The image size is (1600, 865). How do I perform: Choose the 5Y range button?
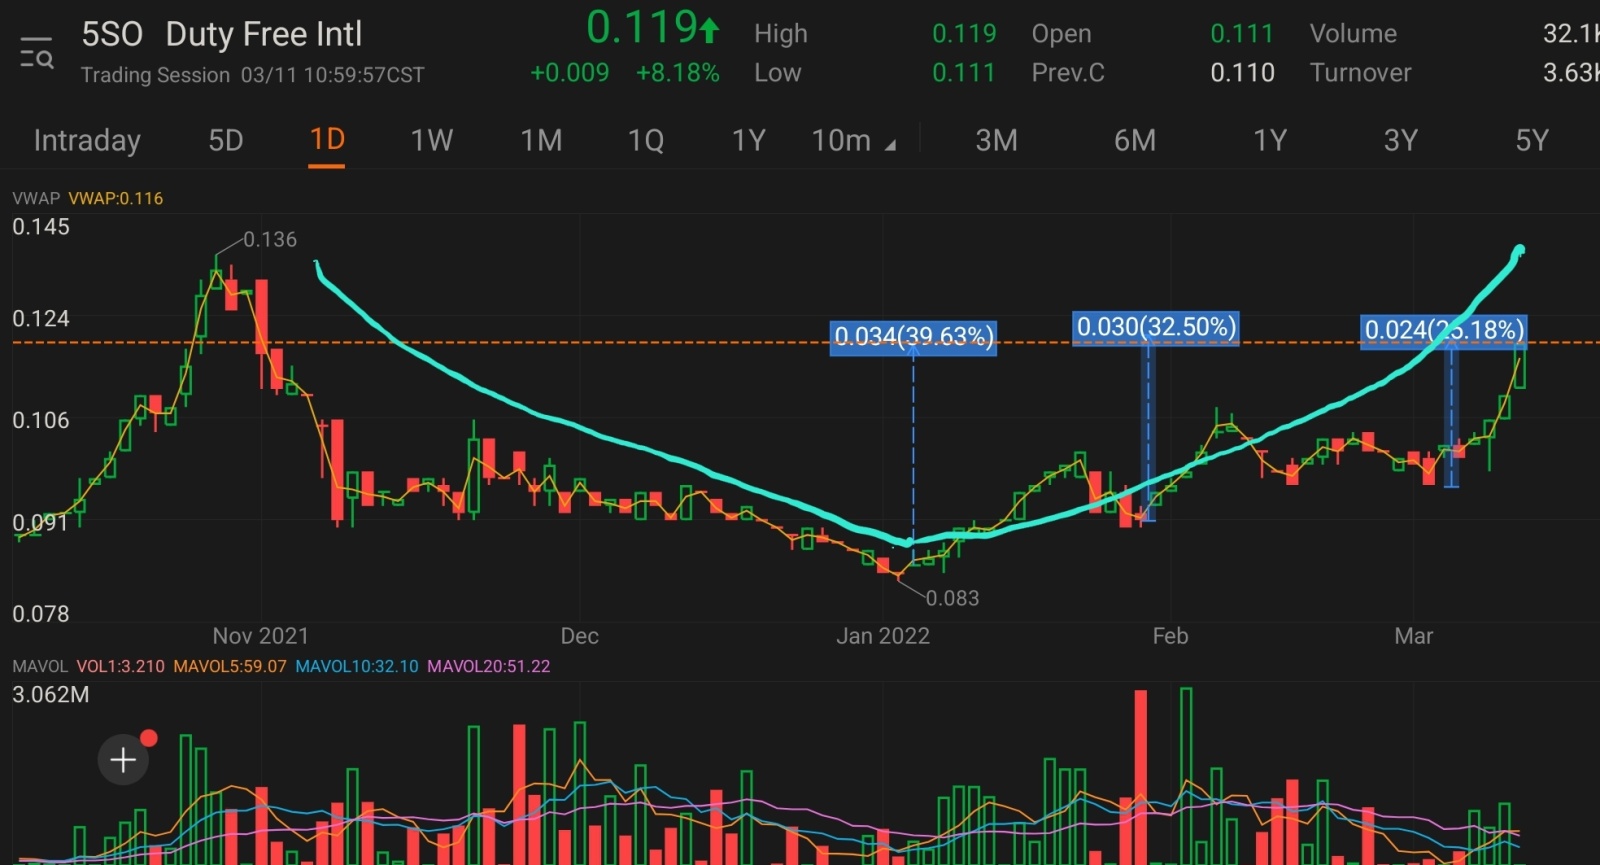(x=1532, y=141)
